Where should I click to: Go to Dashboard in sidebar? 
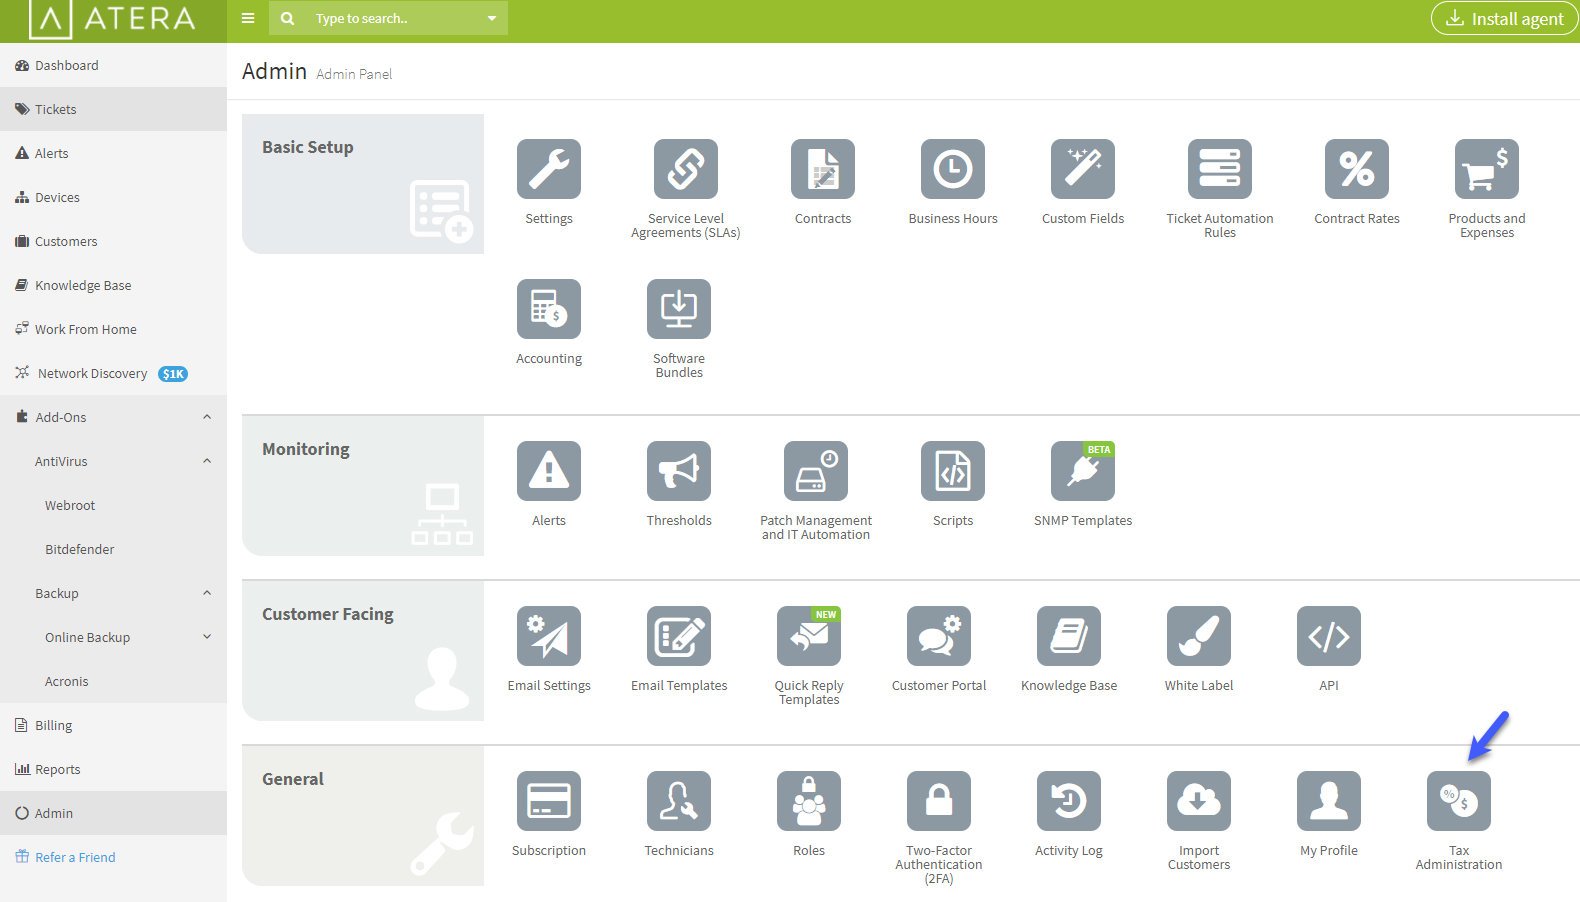point(113,65)
